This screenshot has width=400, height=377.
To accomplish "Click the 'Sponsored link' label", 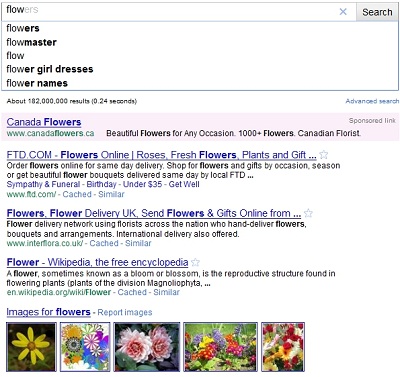I will (372, 121).
